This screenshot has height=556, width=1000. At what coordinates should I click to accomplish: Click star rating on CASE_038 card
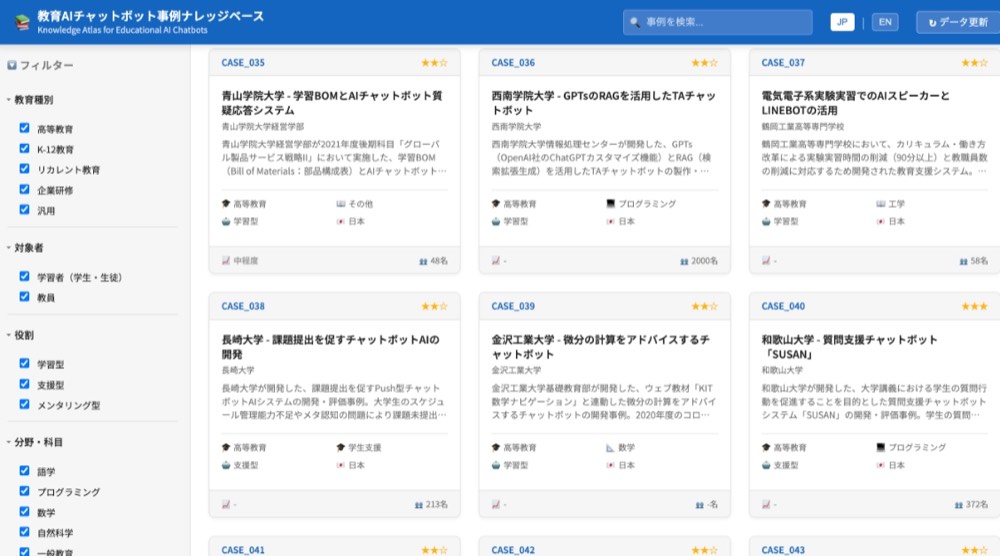click(x=434, y=306)
